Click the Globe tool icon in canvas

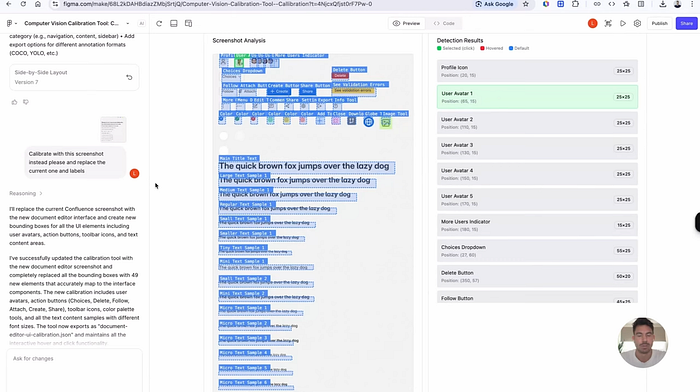coord(368,121)
